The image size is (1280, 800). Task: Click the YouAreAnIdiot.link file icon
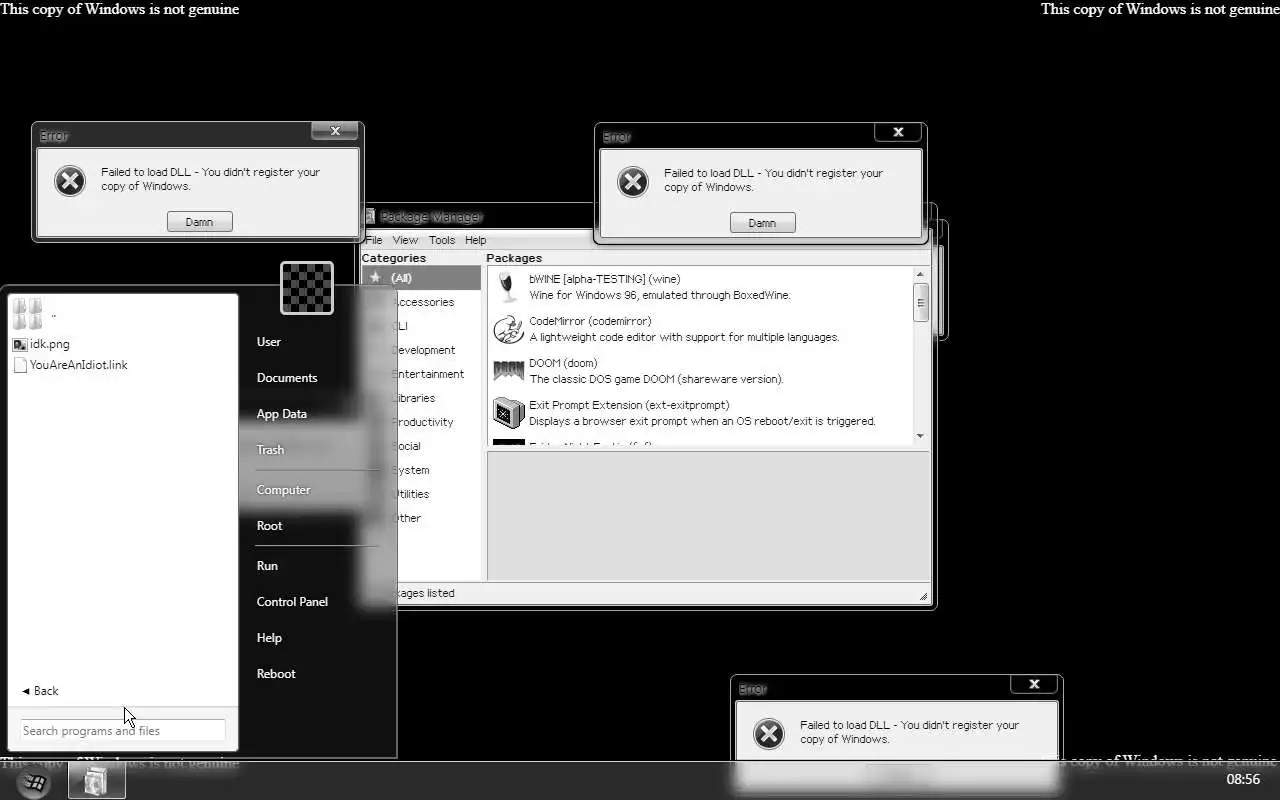20,365
